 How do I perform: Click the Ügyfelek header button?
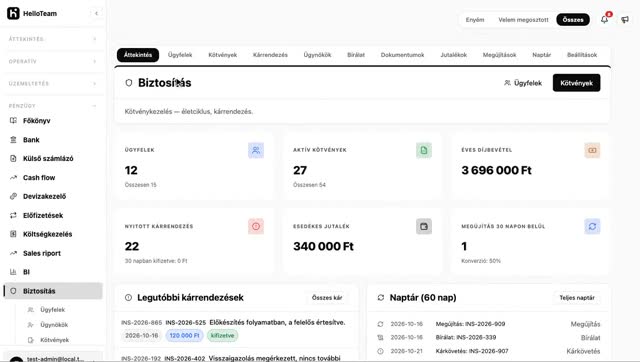tap(523, 83)
